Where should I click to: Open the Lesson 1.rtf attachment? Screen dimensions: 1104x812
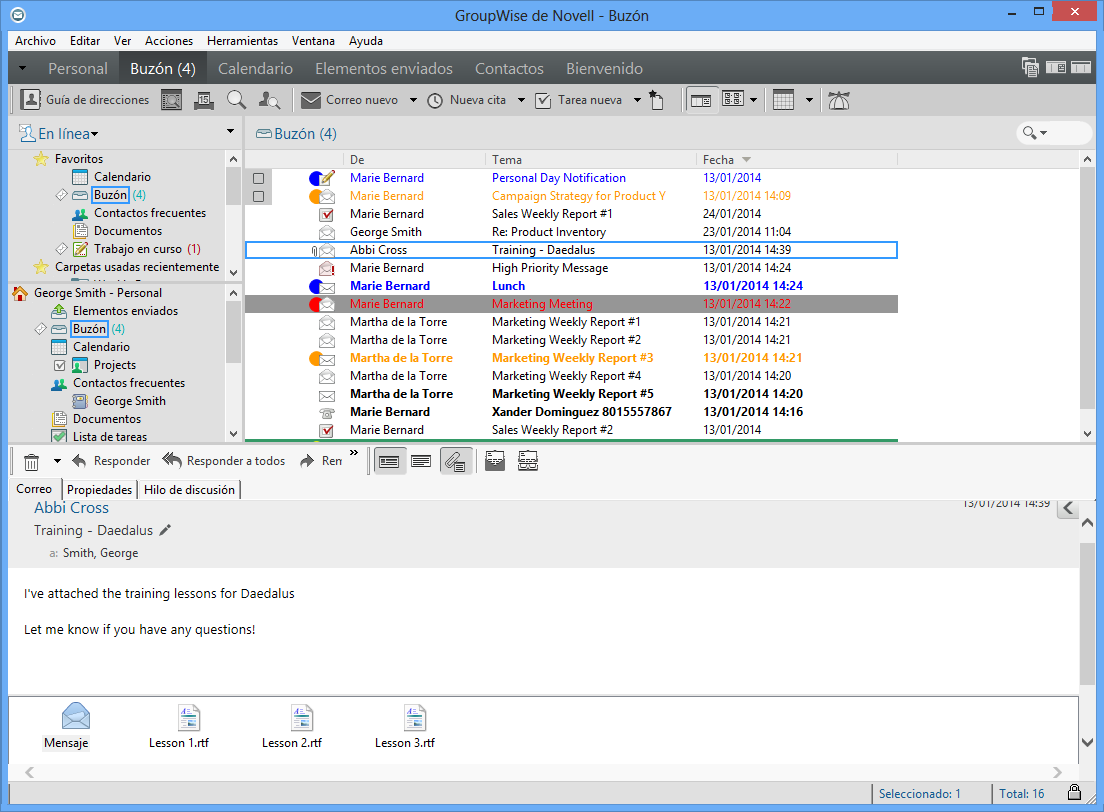[x=179, y=727]
